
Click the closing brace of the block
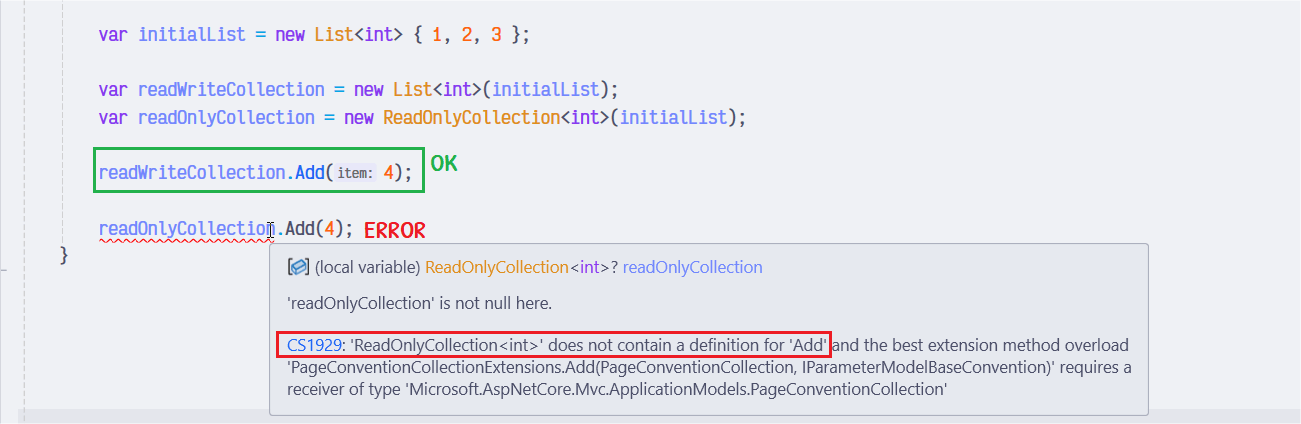tap(64, 256)
